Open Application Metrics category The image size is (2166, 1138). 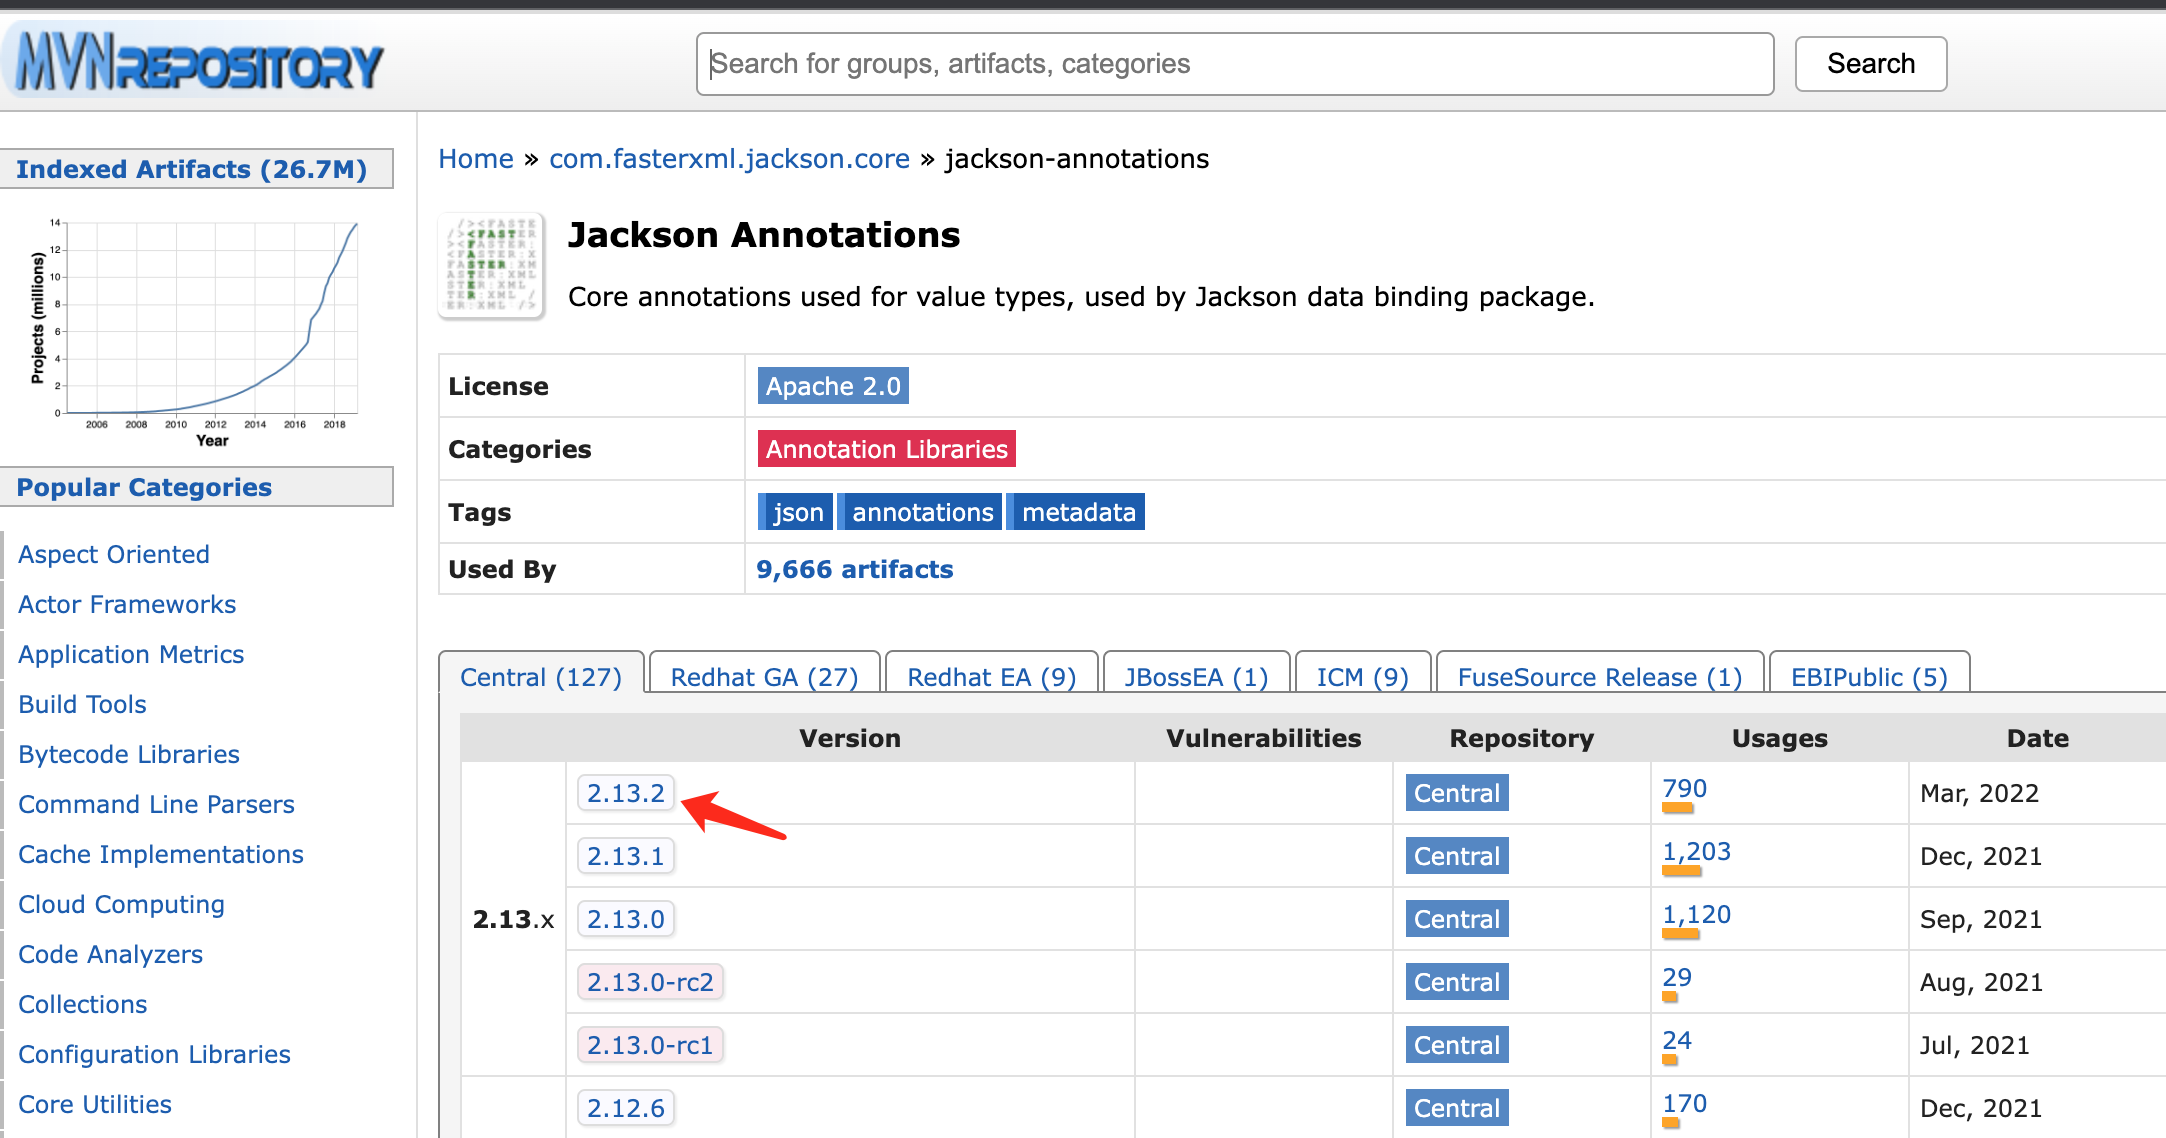pyautogui.click(x=131, y=654)
